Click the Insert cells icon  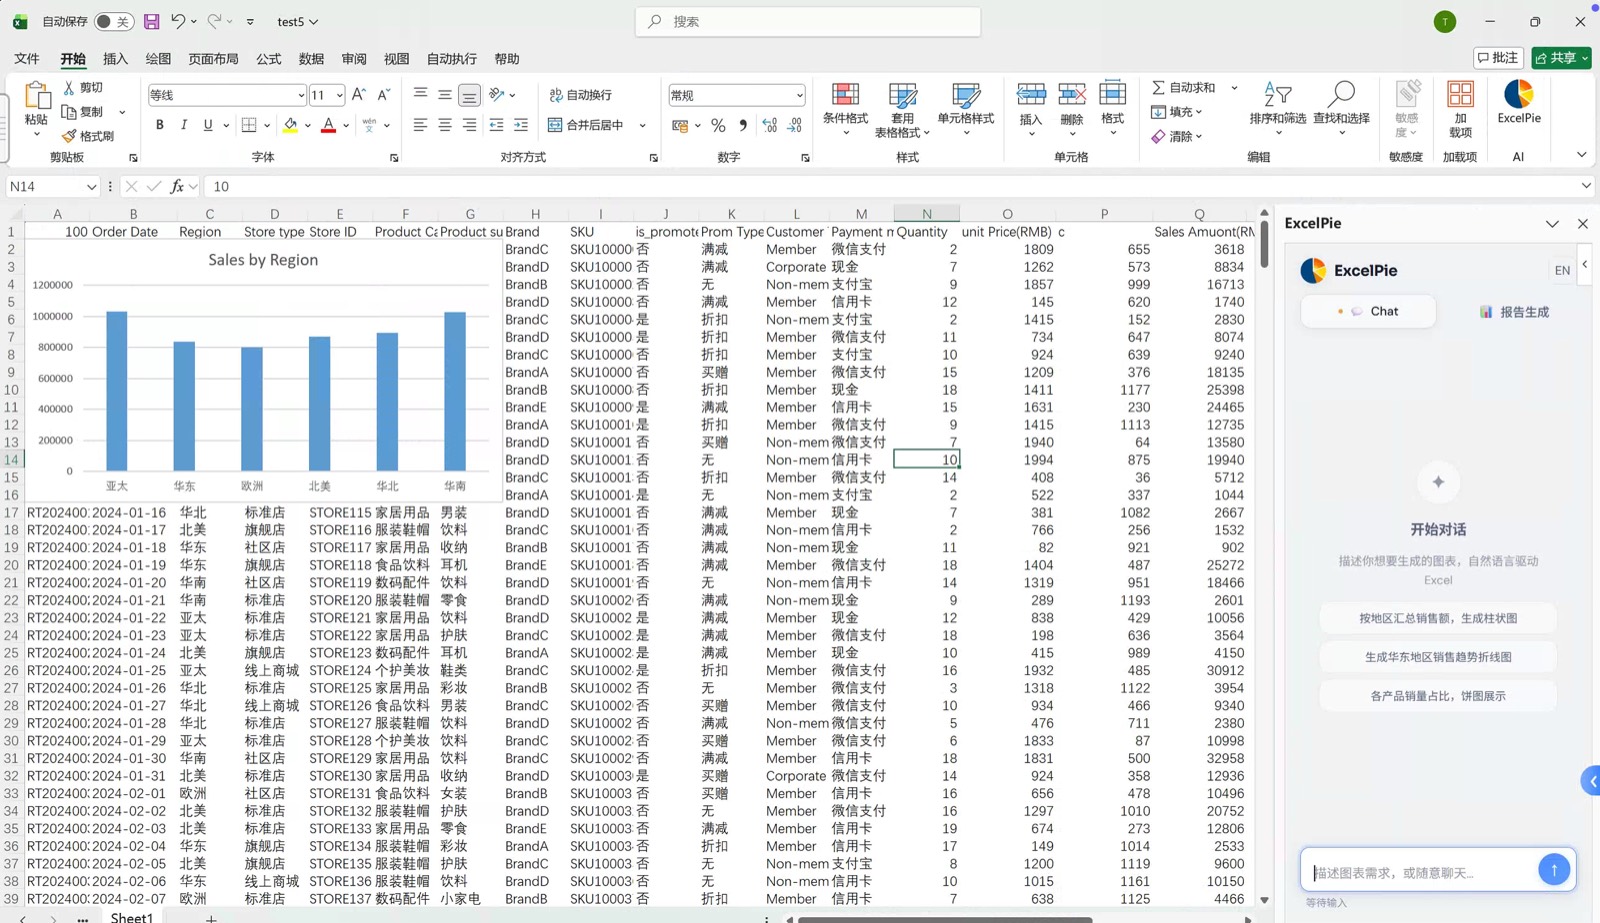pyautogui.click(x=1031, y=95)
